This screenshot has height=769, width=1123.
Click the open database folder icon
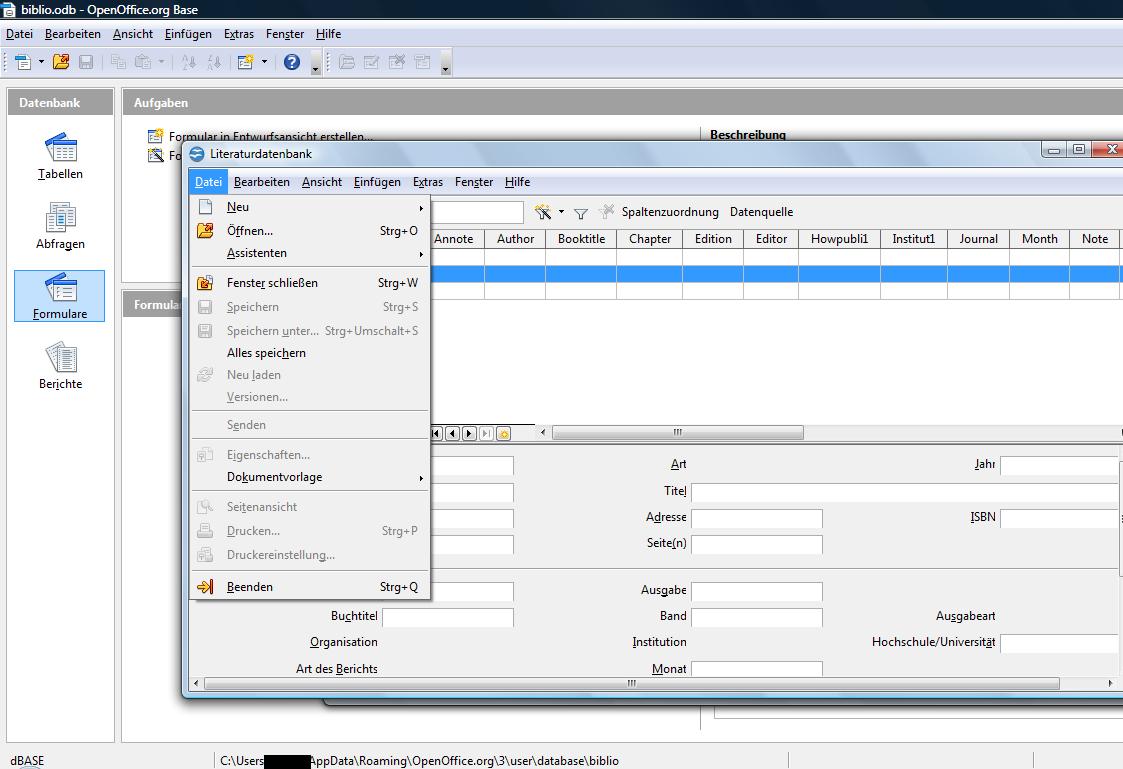coord(61,62)
